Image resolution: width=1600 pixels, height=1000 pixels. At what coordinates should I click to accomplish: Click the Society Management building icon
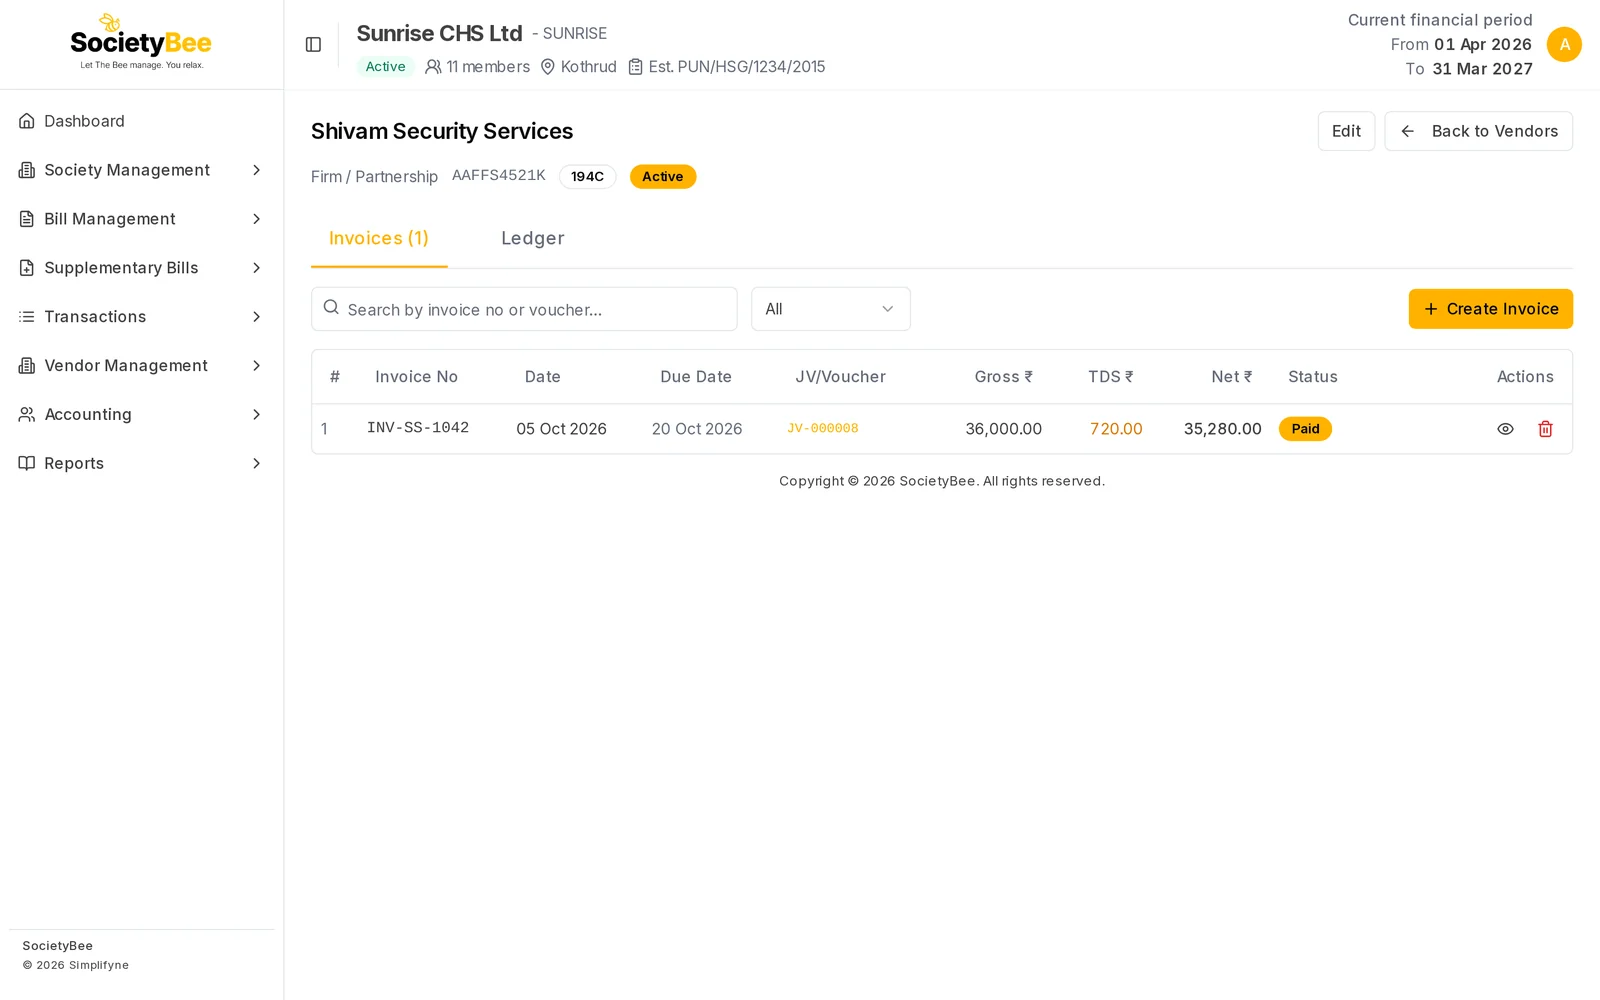pyautogui.click(x=27, y=170)
